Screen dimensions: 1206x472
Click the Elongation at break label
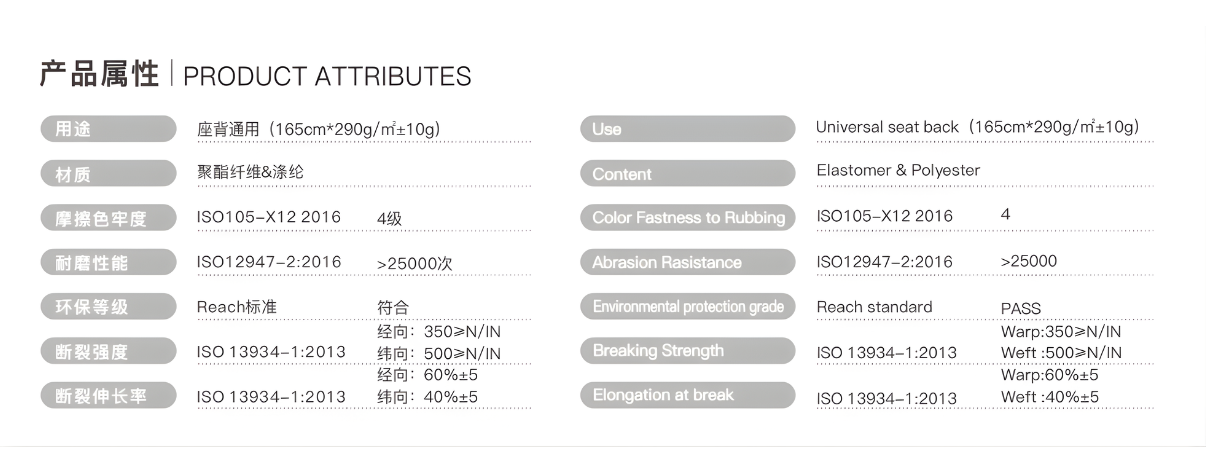[x=687, y=395]
